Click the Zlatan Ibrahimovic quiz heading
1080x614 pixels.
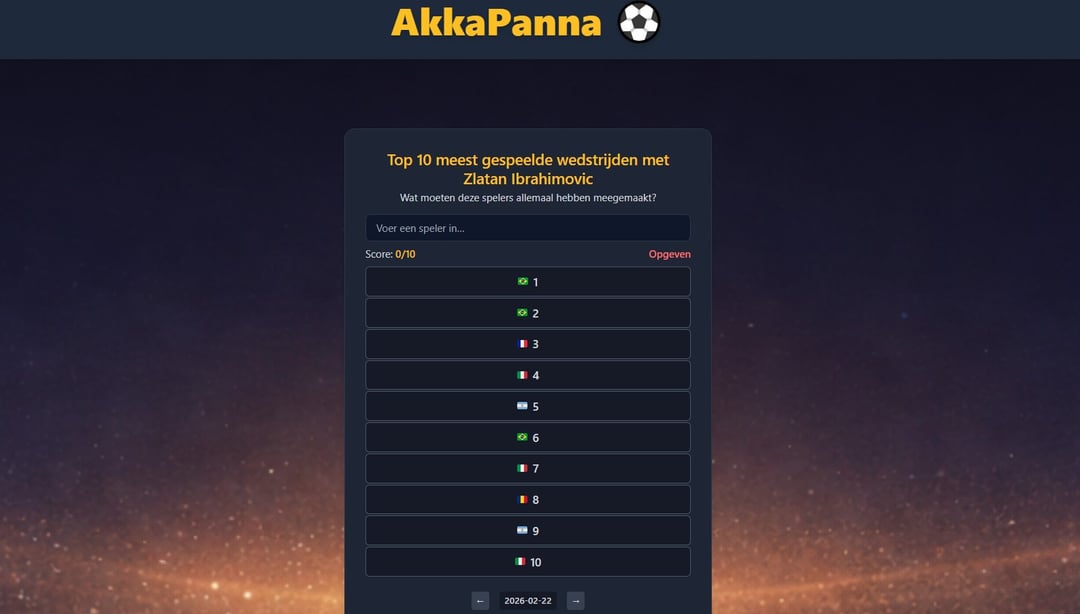(528, 169)
